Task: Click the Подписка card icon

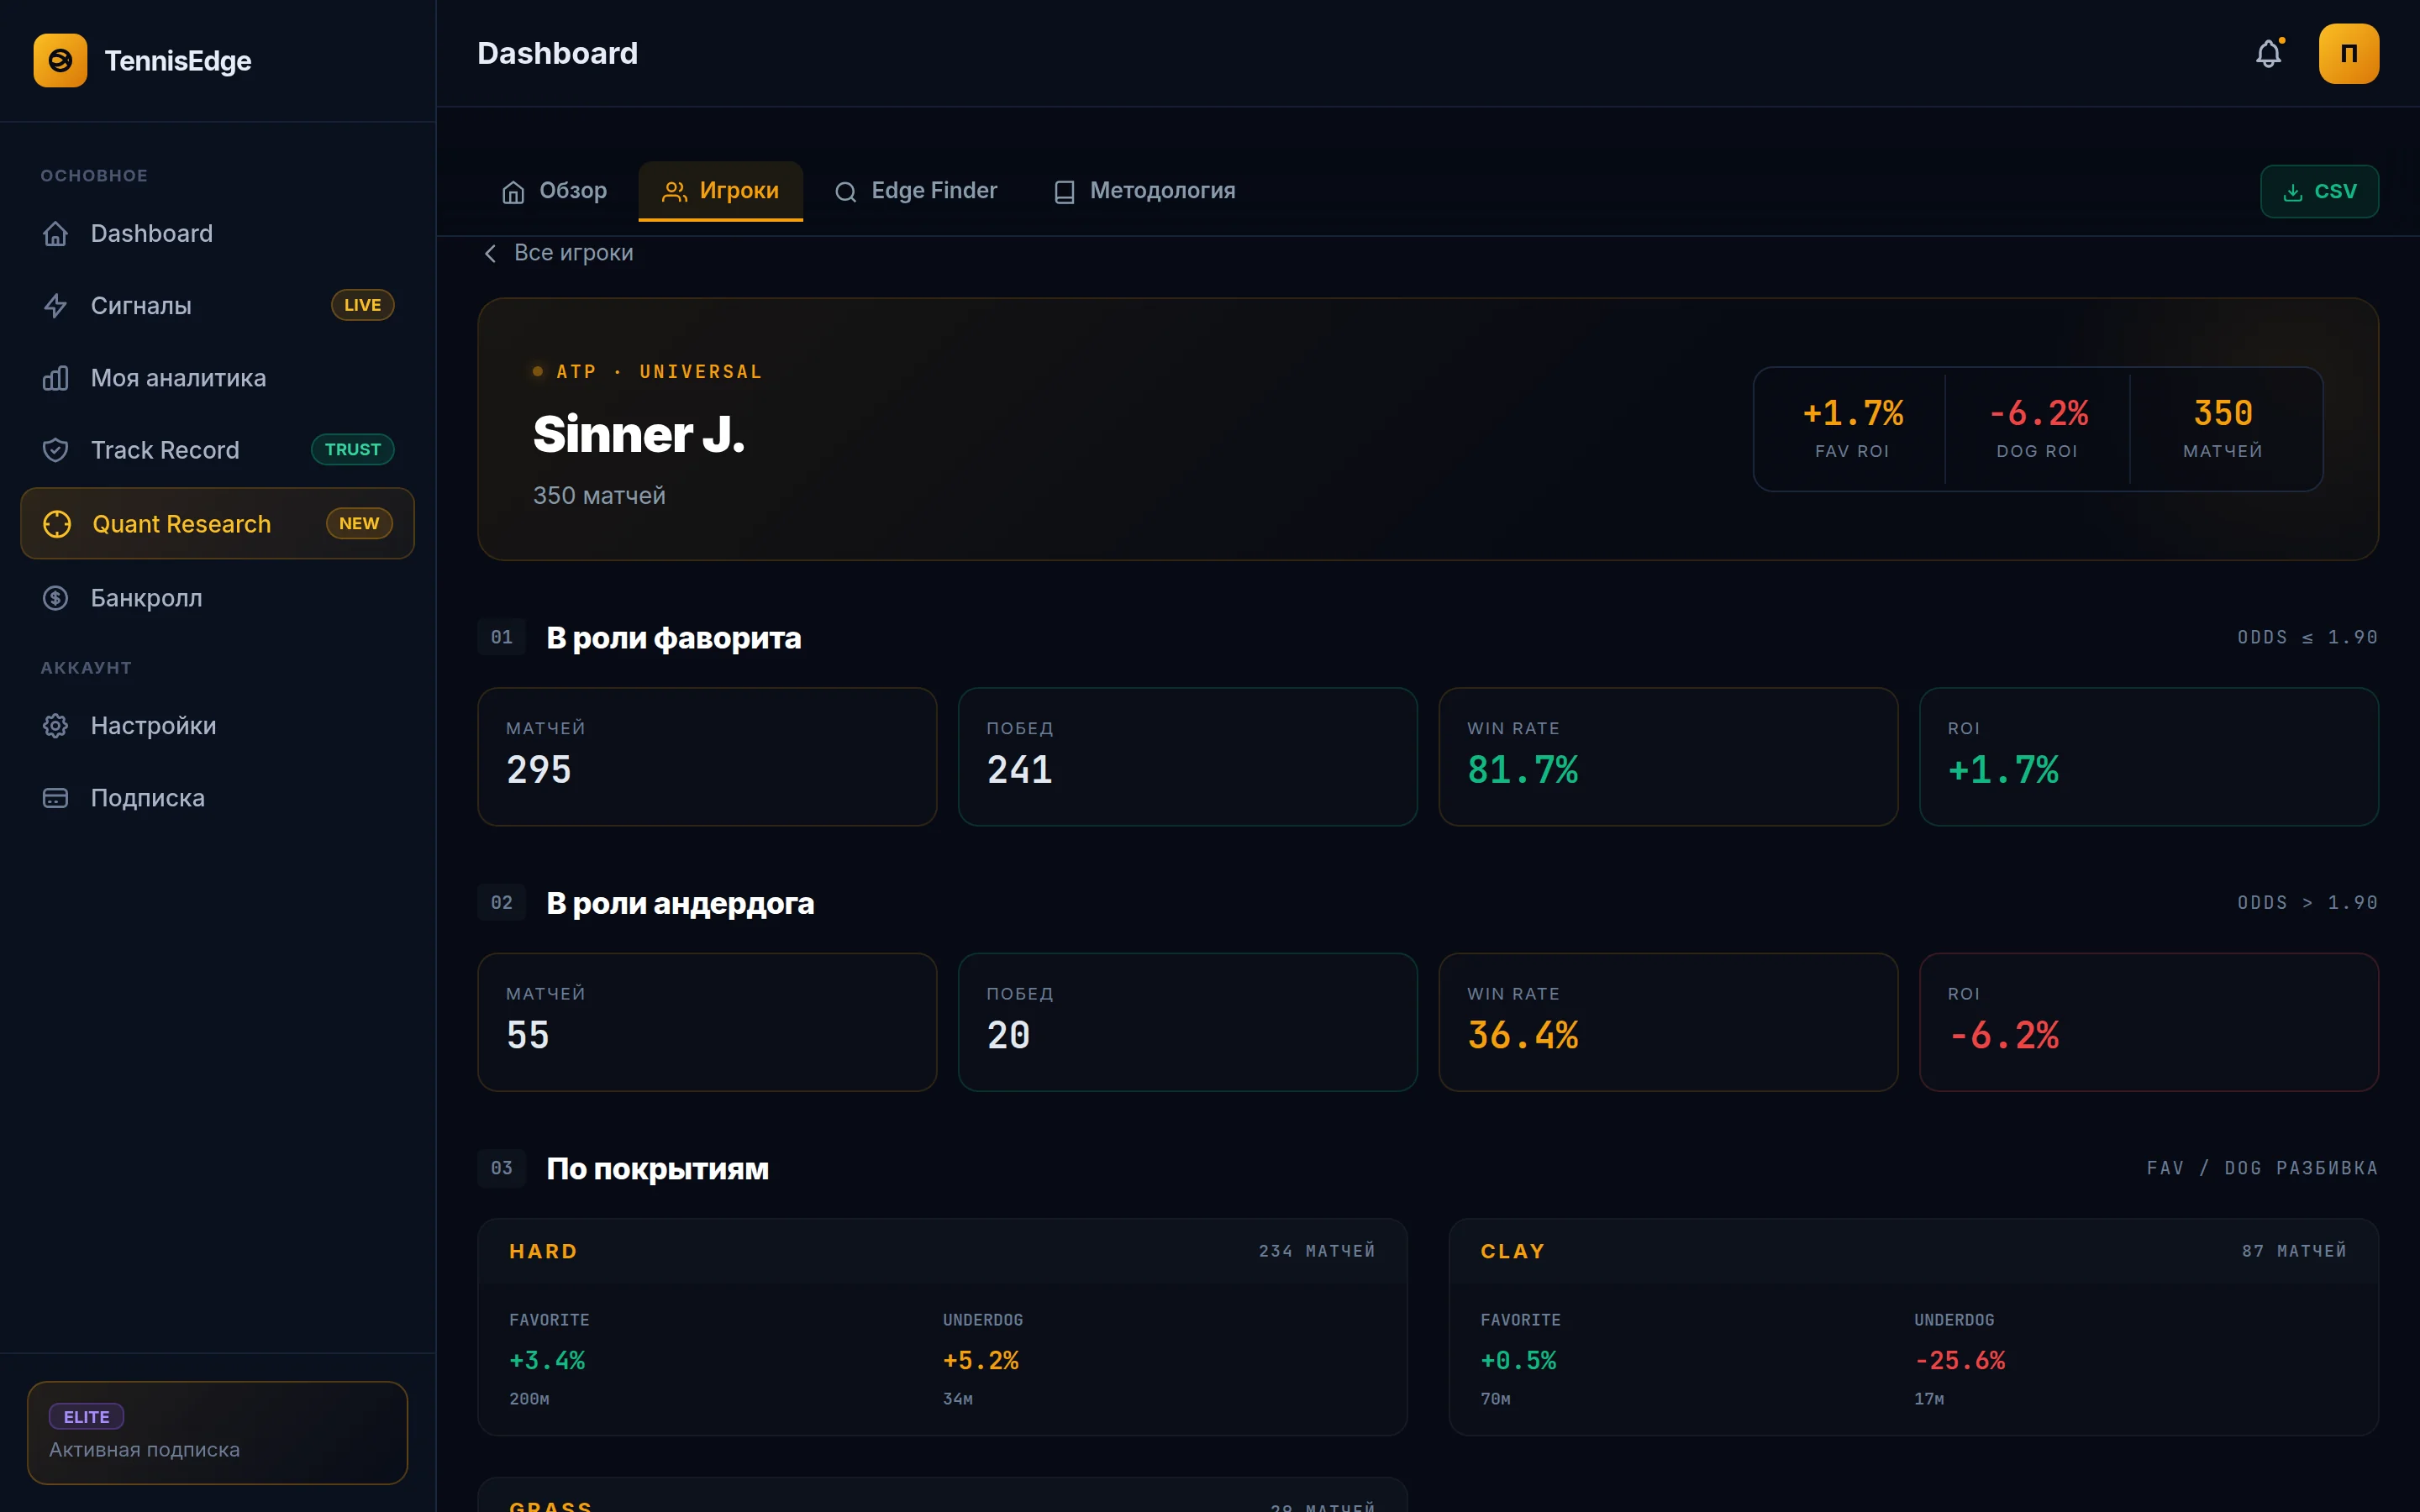Action: [56, 798]
